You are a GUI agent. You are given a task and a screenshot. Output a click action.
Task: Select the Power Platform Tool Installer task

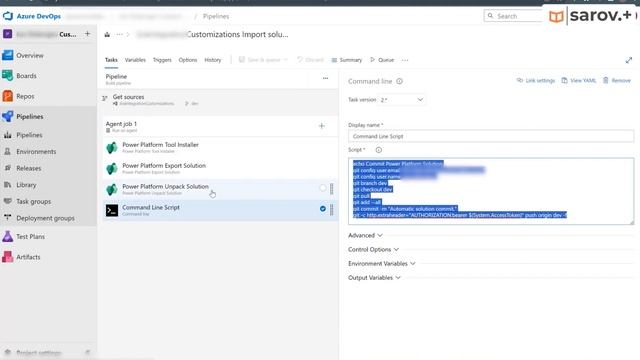(220, 147)
